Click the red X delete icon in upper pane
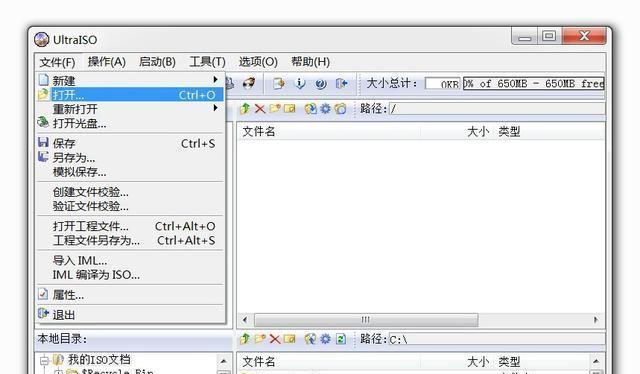Viewport: 640px width, 374px height. click(260, 109)
